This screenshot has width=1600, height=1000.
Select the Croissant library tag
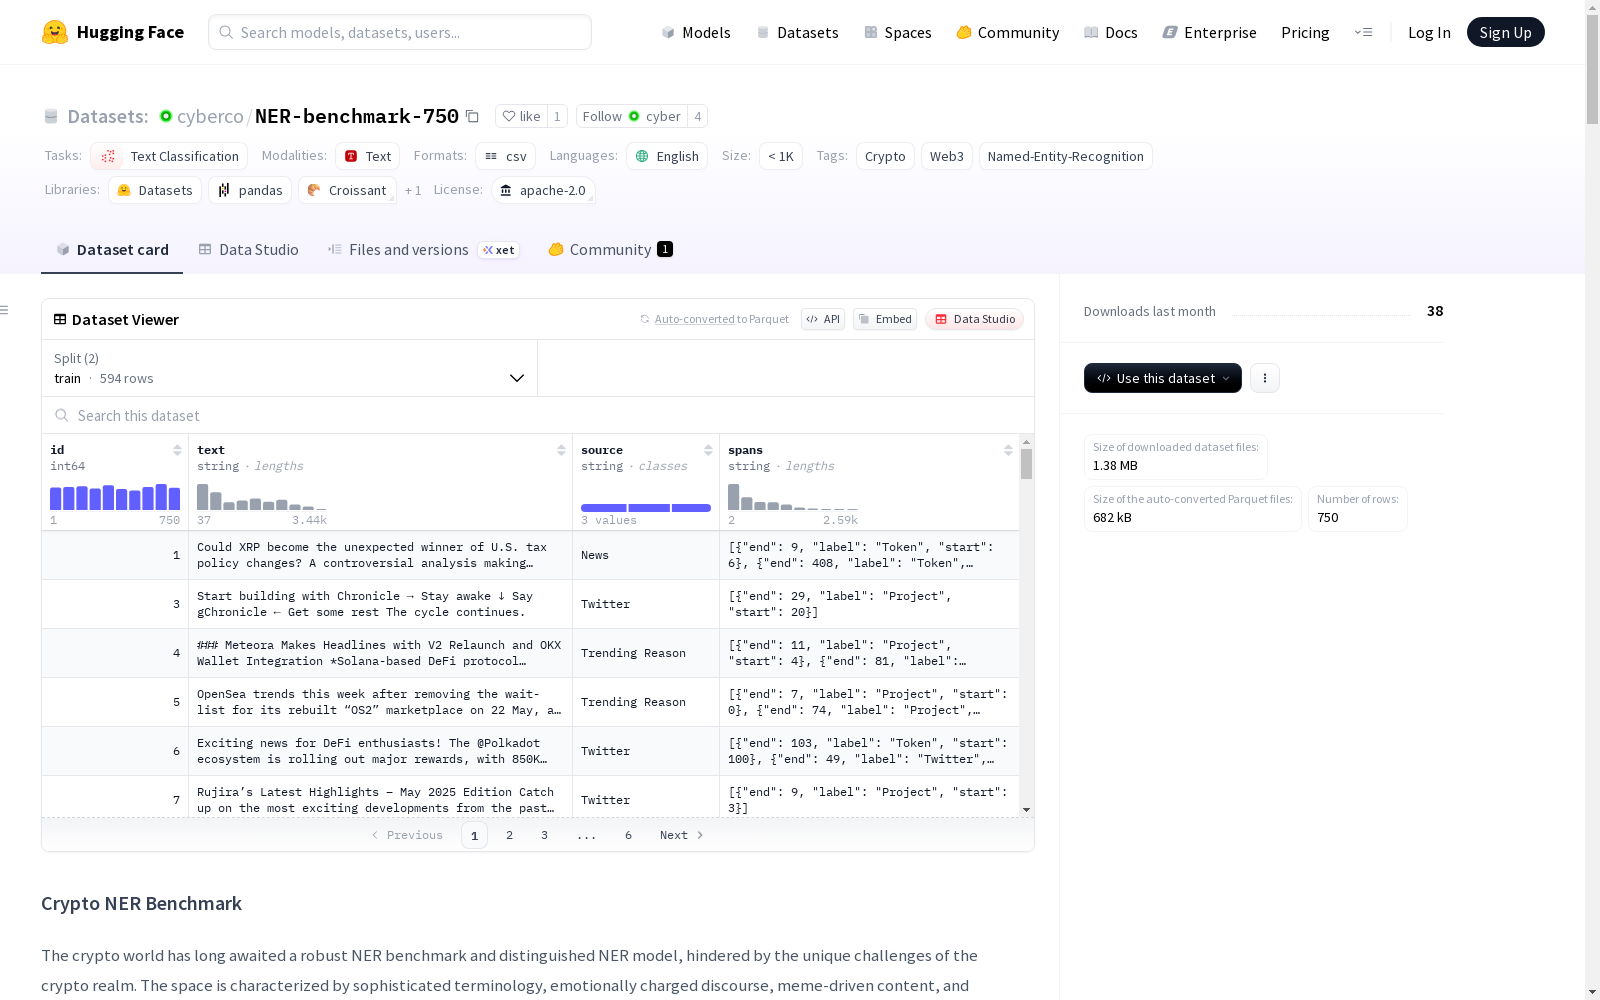pyautogui.click(x=347, y=190)
